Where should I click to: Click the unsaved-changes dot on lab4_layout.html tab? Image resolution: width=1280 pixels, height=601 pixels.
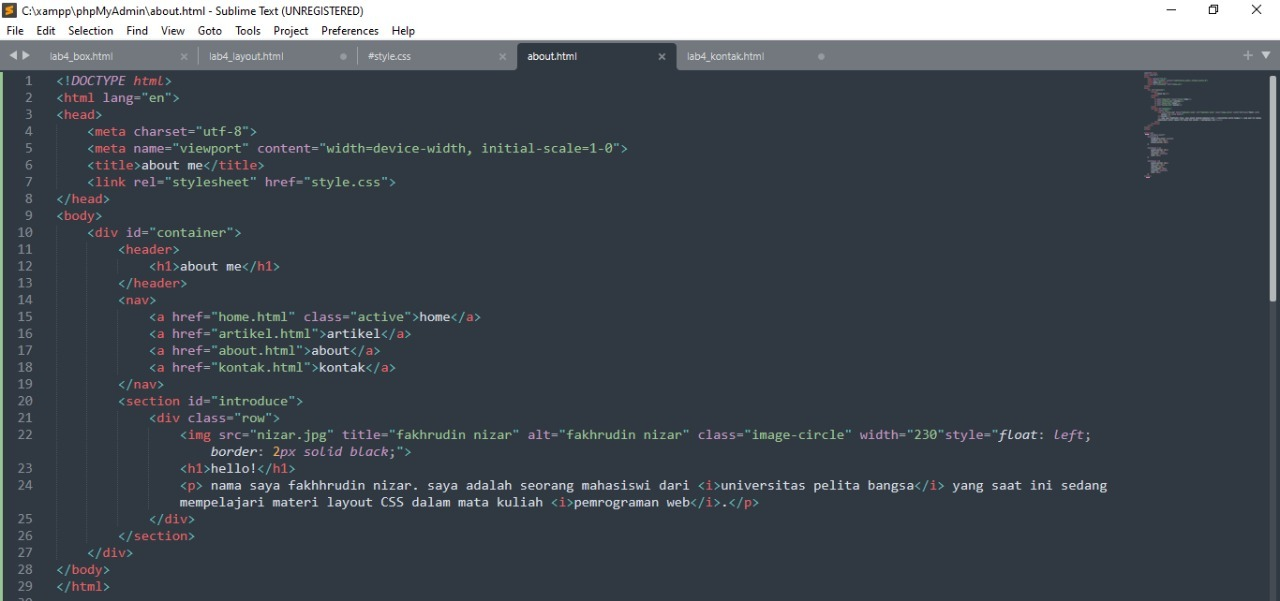coord(342,57)
